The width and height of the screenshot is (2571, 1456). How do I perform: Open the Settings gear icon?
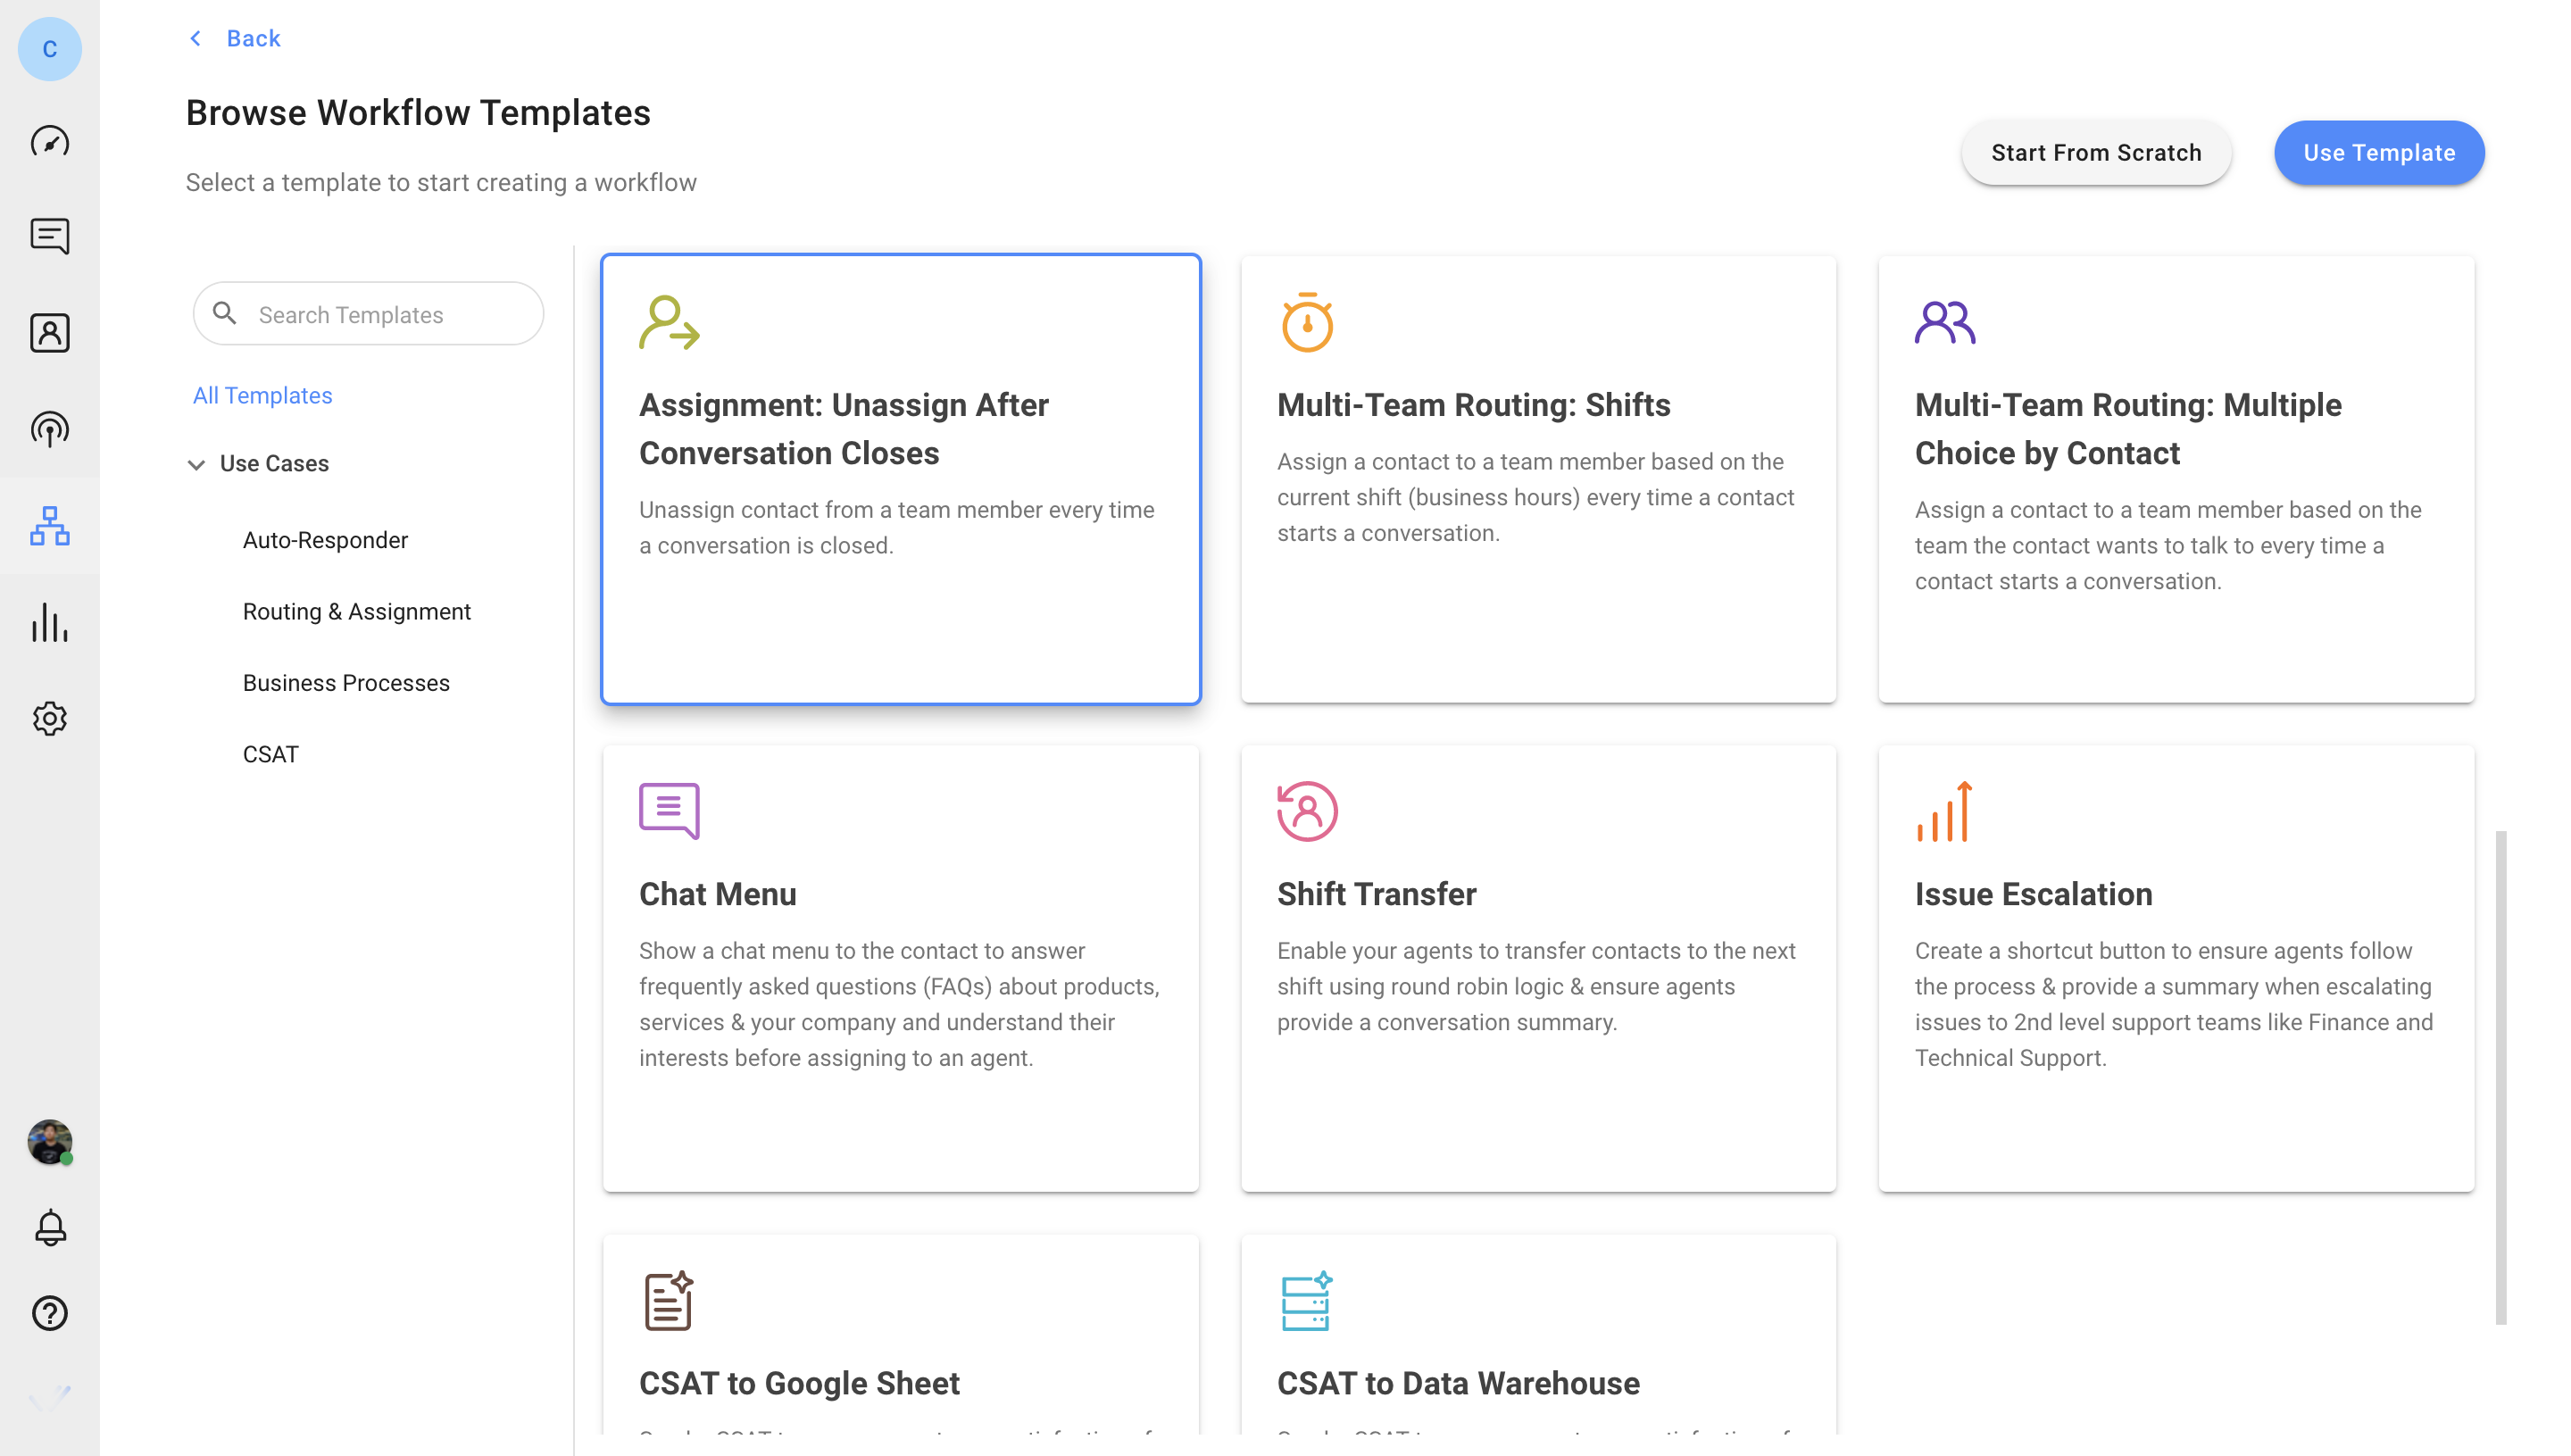tap(49, 718)
